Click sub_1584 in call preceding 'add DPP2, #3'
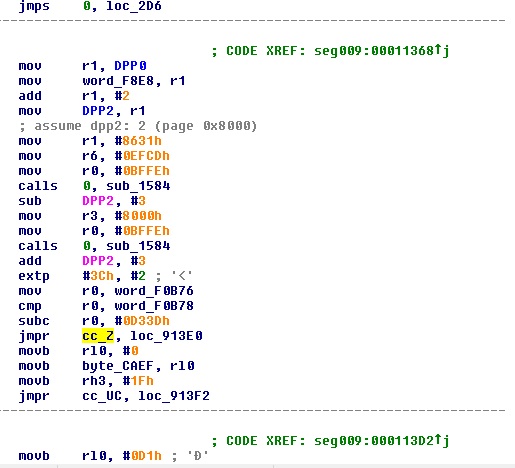The height and width of the screenshot is (468, 515). pos(138,246)
